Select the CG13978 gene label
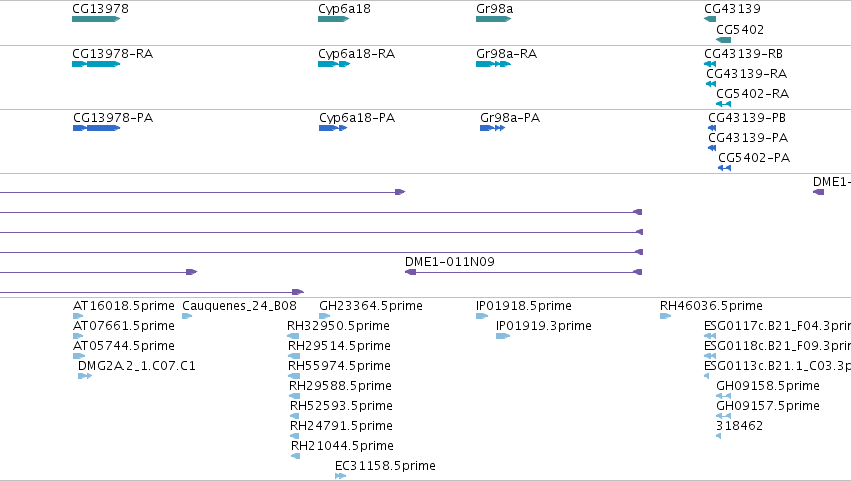 pyautogui.click(x=100, y=9)
